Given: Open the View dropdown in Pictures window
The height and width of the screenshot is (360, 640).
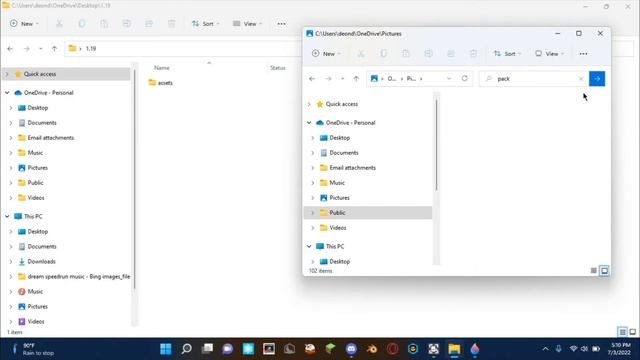Looking at the screenshot, I should tap(549, 53).
